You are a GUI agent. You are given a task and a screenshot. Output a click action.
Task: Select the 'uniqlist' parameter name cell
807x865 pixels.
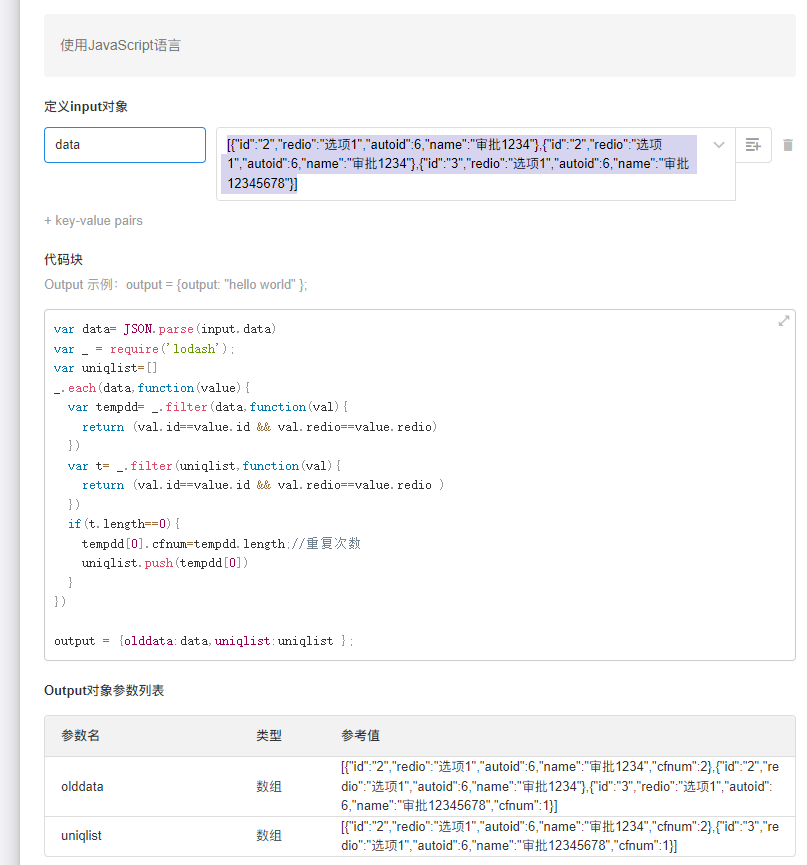tap(81, 836)
